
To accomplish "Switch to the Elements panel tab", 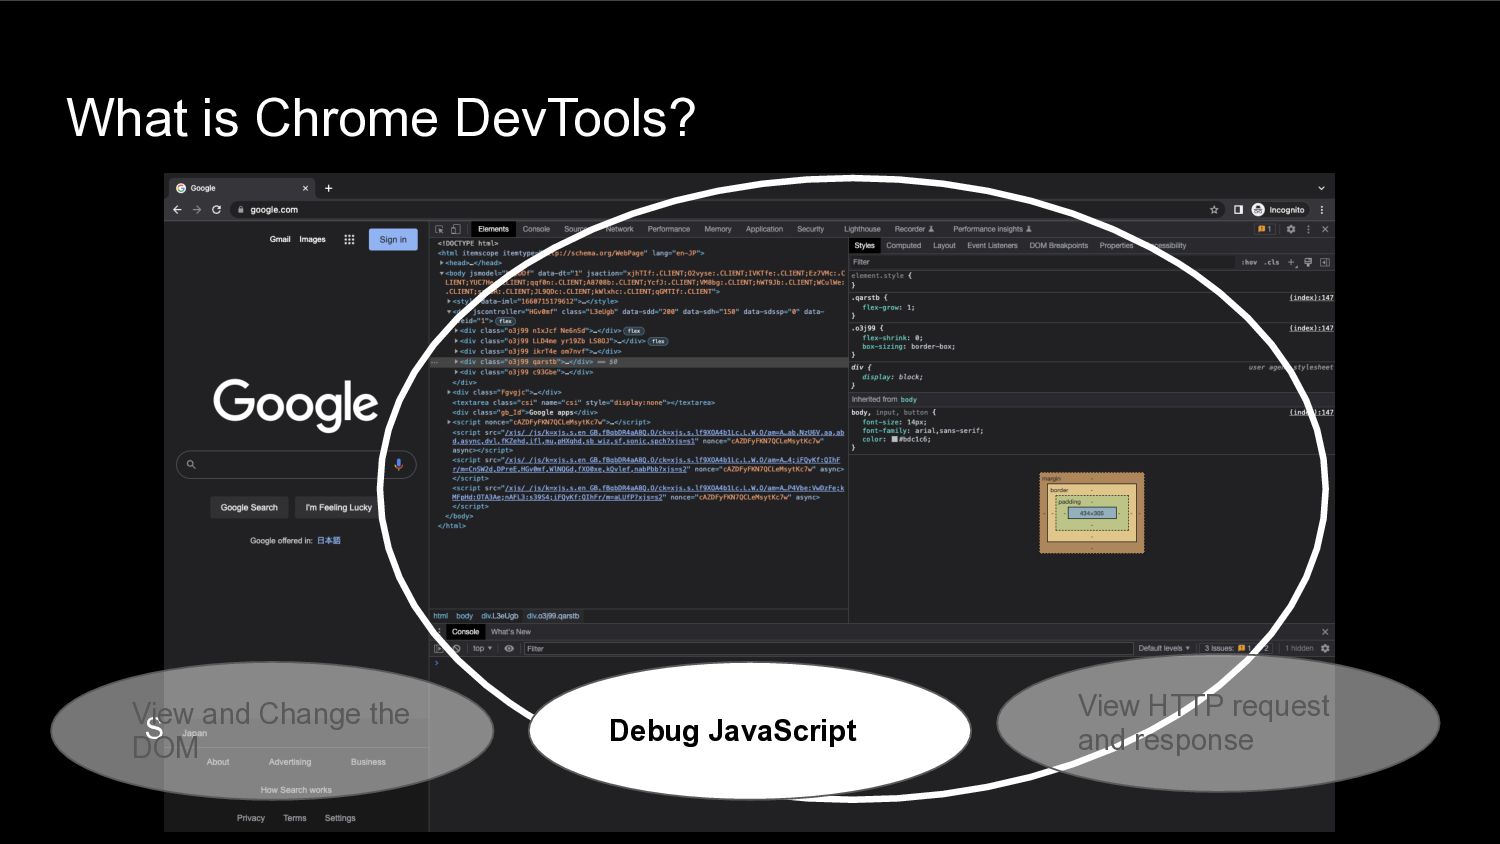I will point(493,229).
